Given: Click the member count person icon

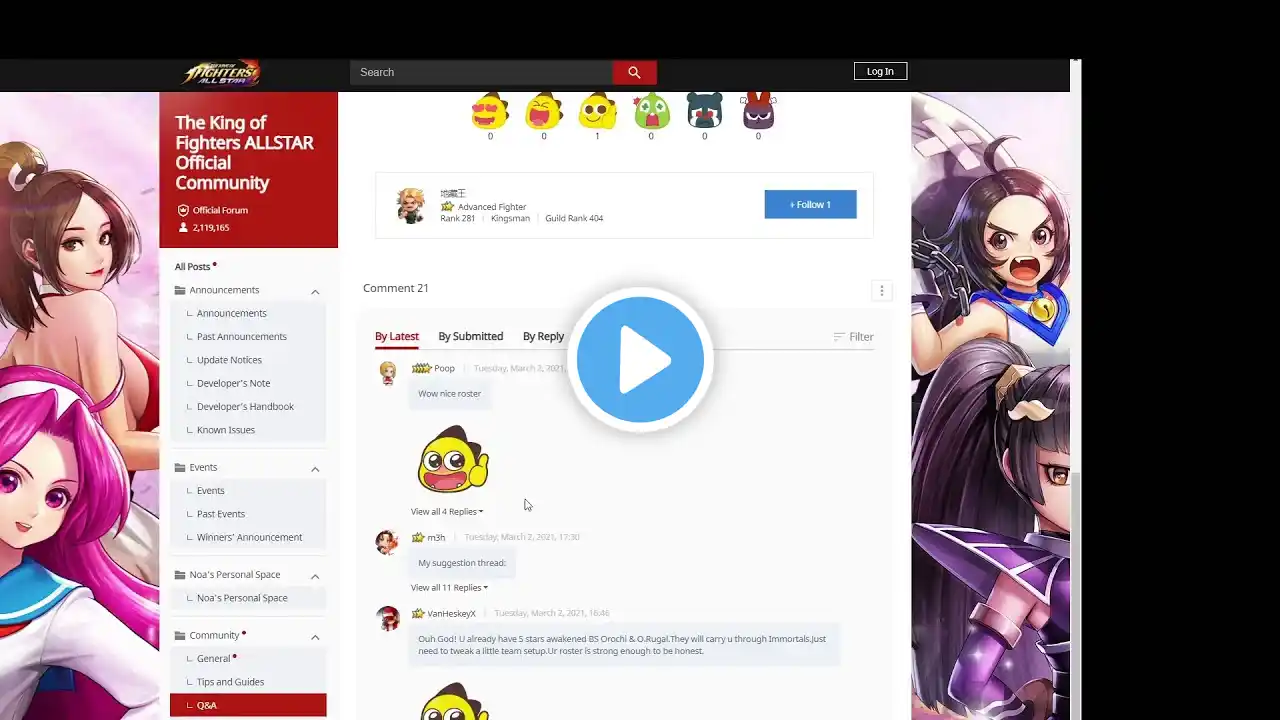Looking at the screenshot, I should [x=183, y=228].
